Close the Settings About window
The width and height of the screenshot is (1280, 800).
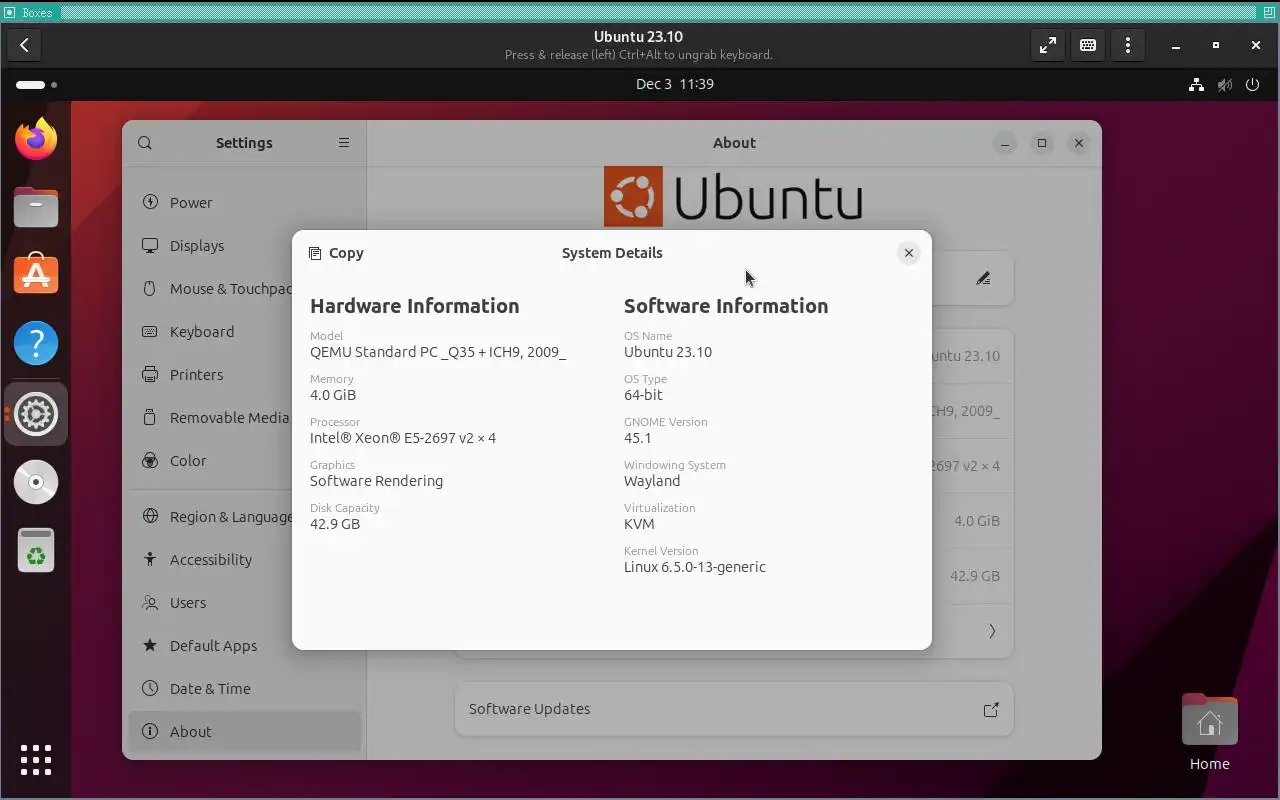click(x=1079, y=143)
